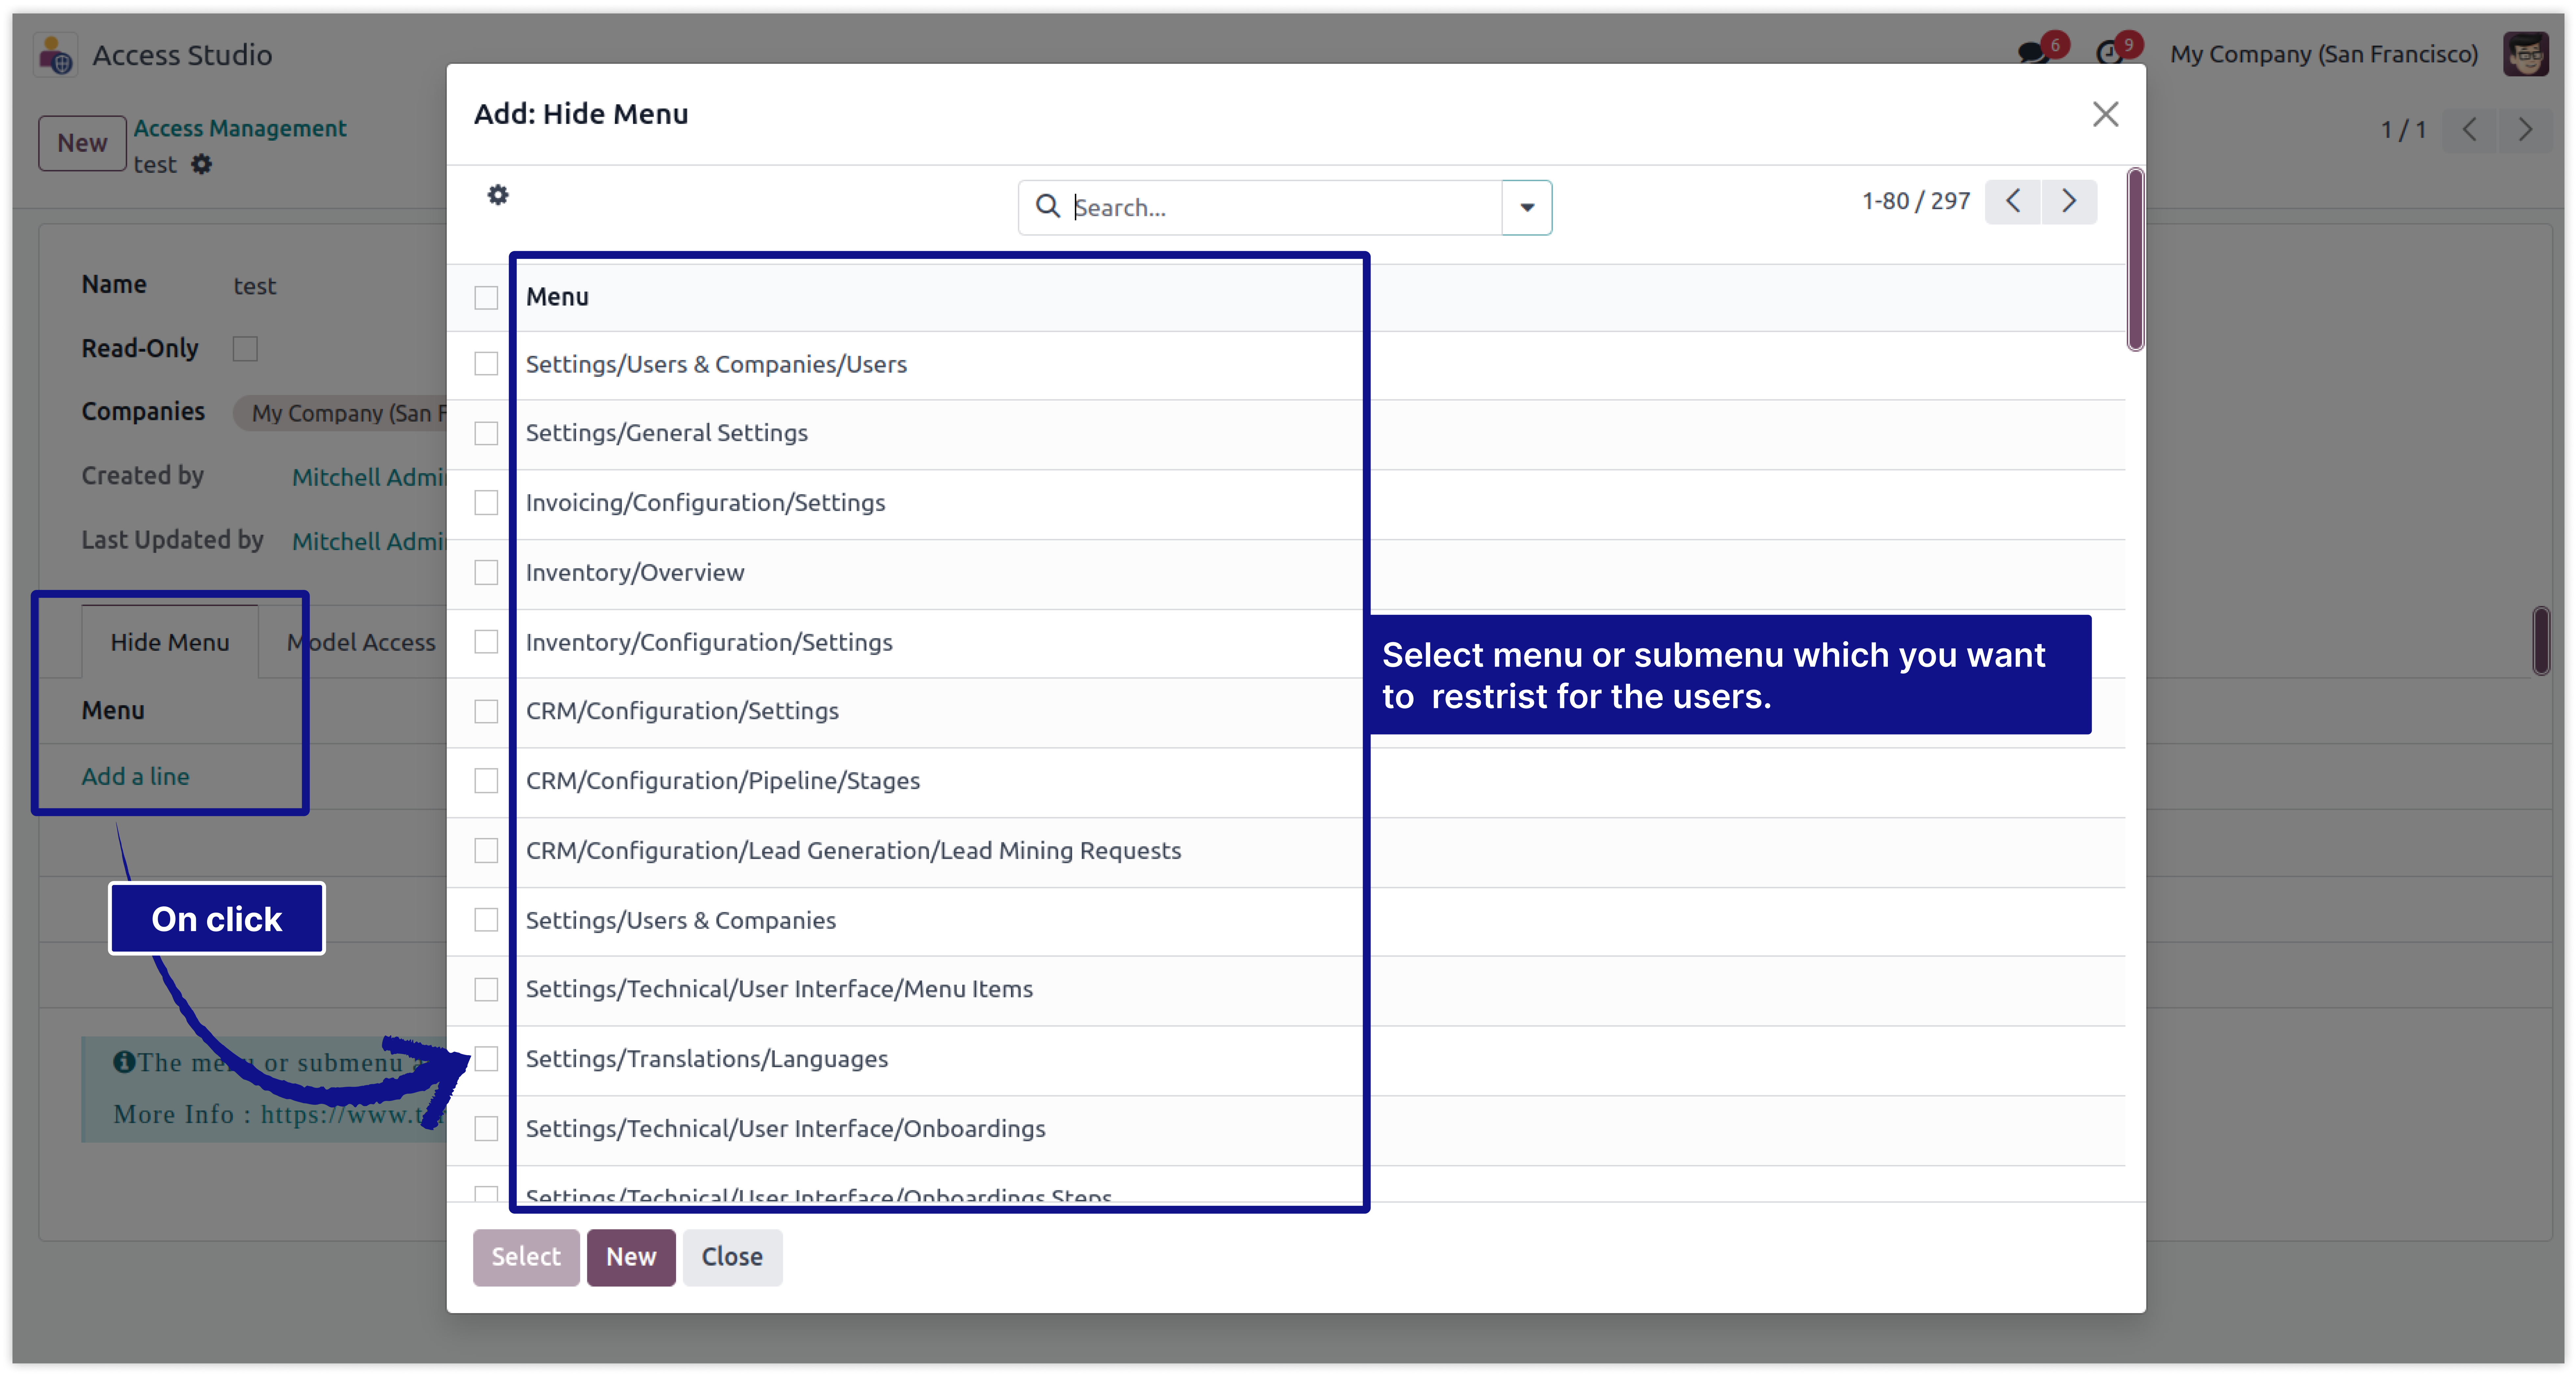
Task: Switch to the Hide Menu tab
Action: click(x=170, y=642)
